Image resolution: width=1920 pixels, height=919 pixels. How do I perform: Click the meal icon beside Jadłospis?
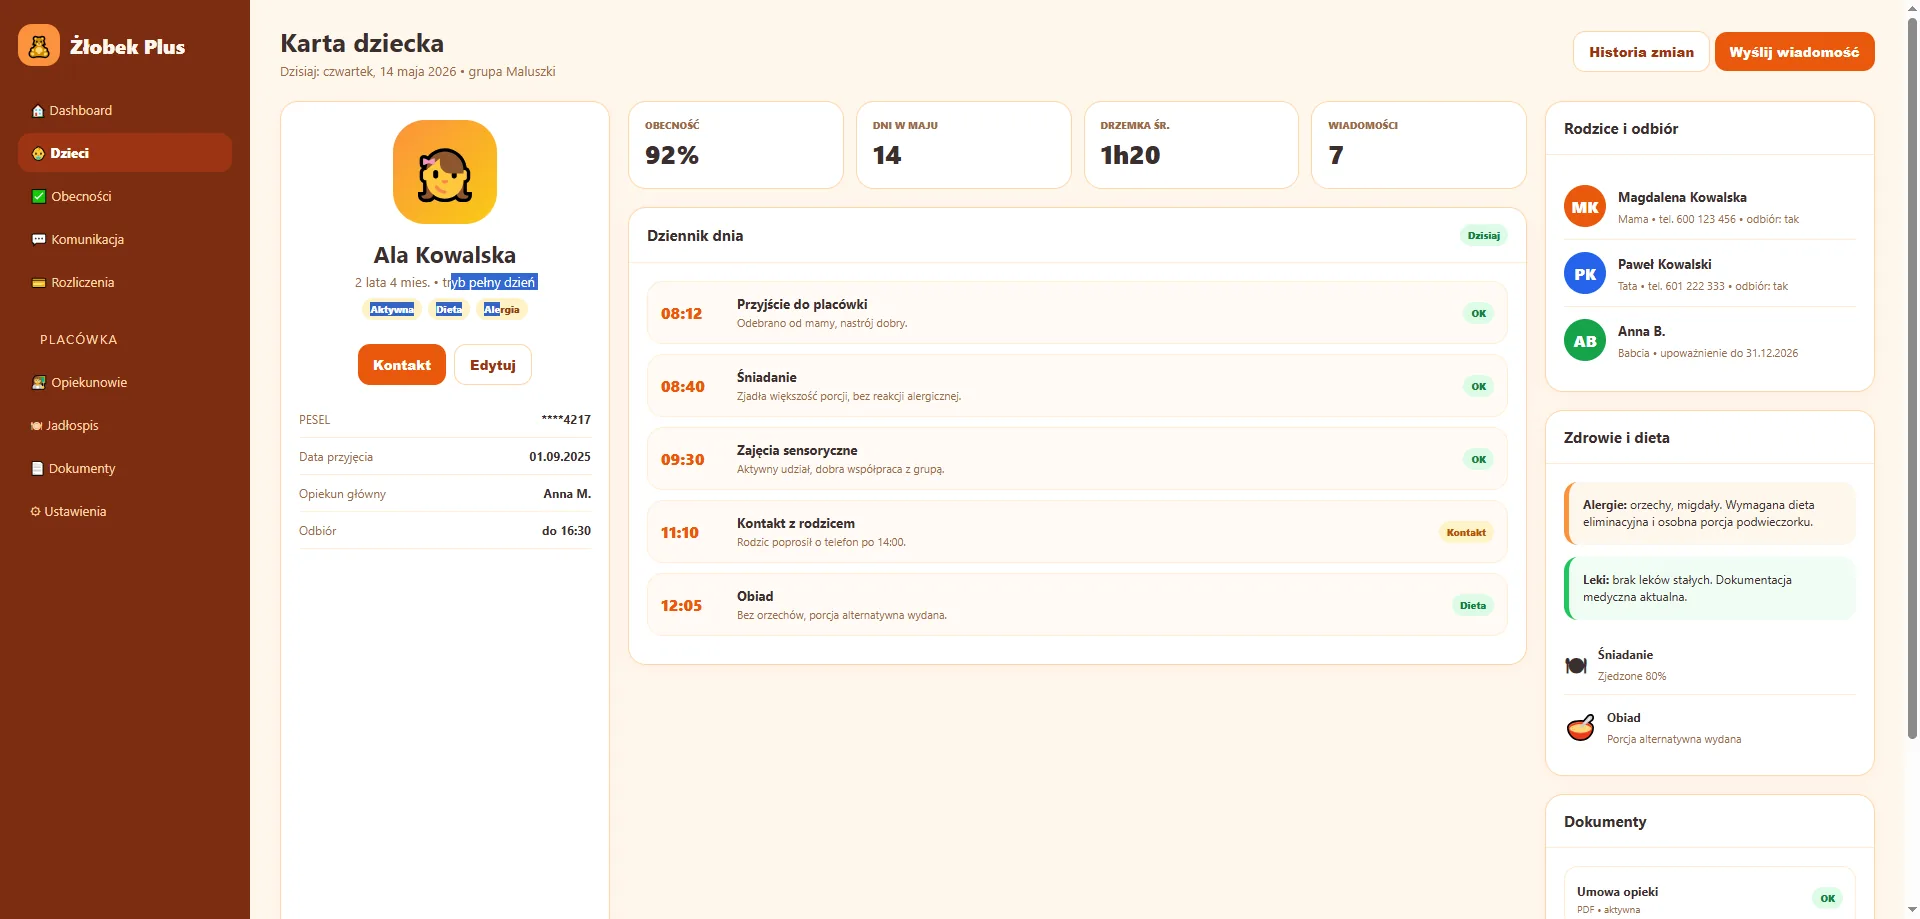coord(36,426)
